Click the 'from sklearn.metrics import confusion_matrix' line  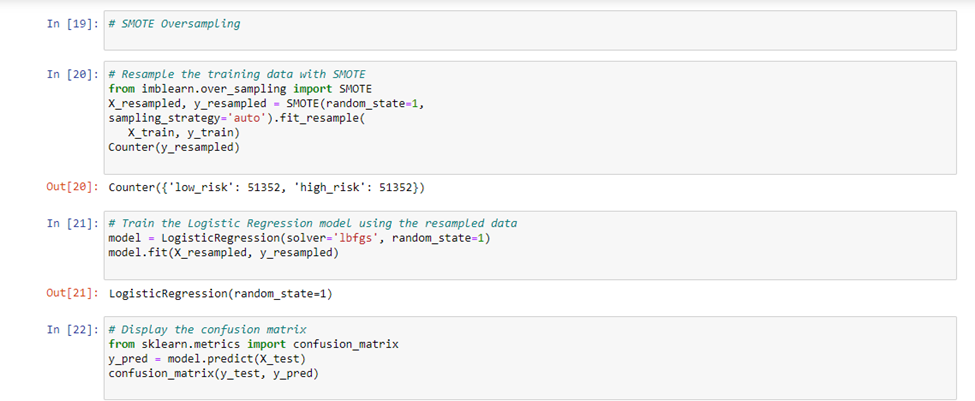(x=253, y=343)
